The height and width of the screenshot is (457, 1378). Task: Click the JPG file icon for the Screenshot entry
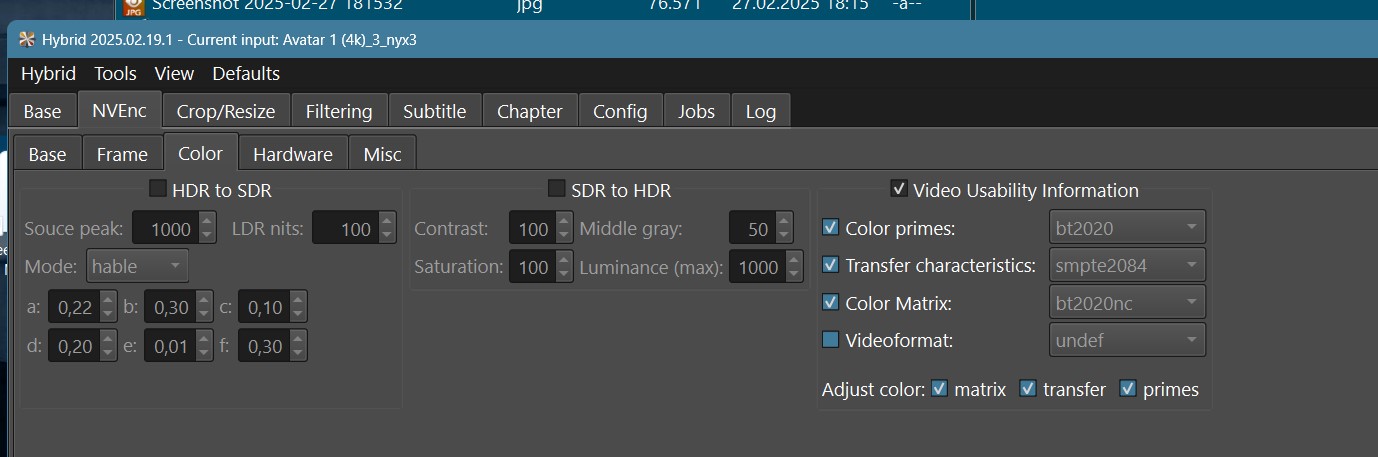pyautogui.click(x=132, y=6)
